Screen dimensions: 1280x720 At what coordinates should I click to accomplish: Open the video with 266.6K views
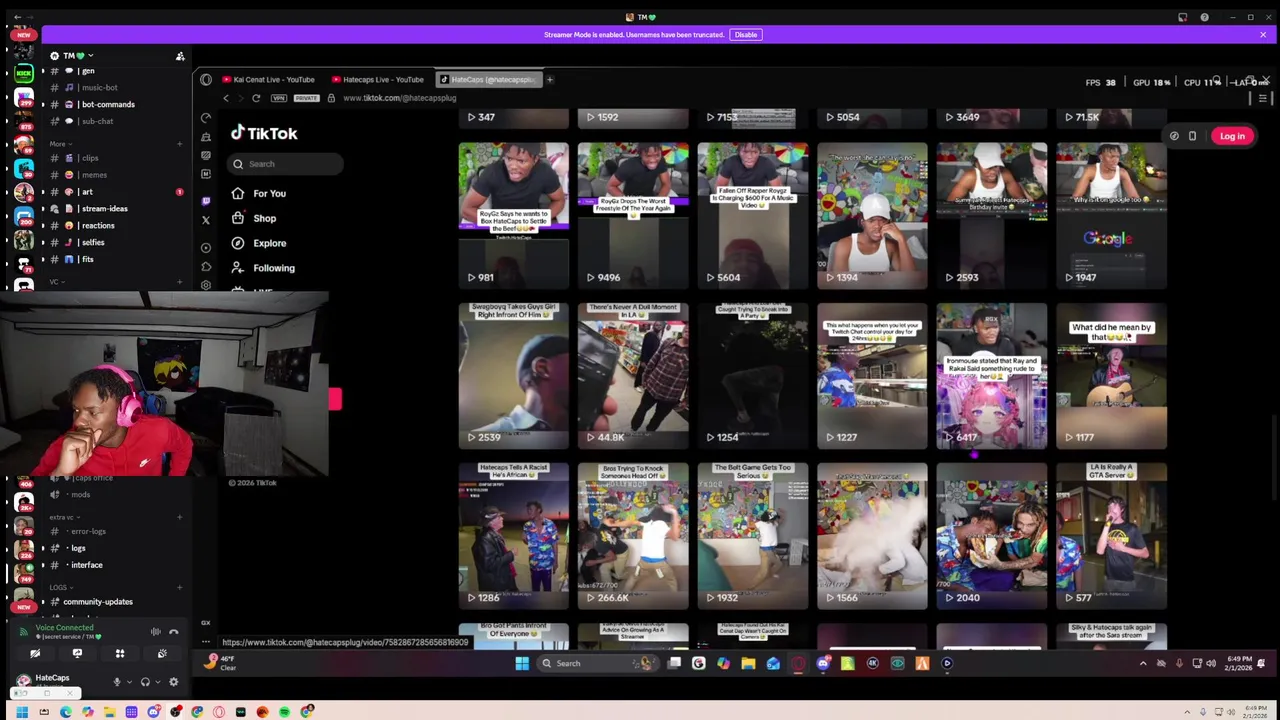[633, 535]
